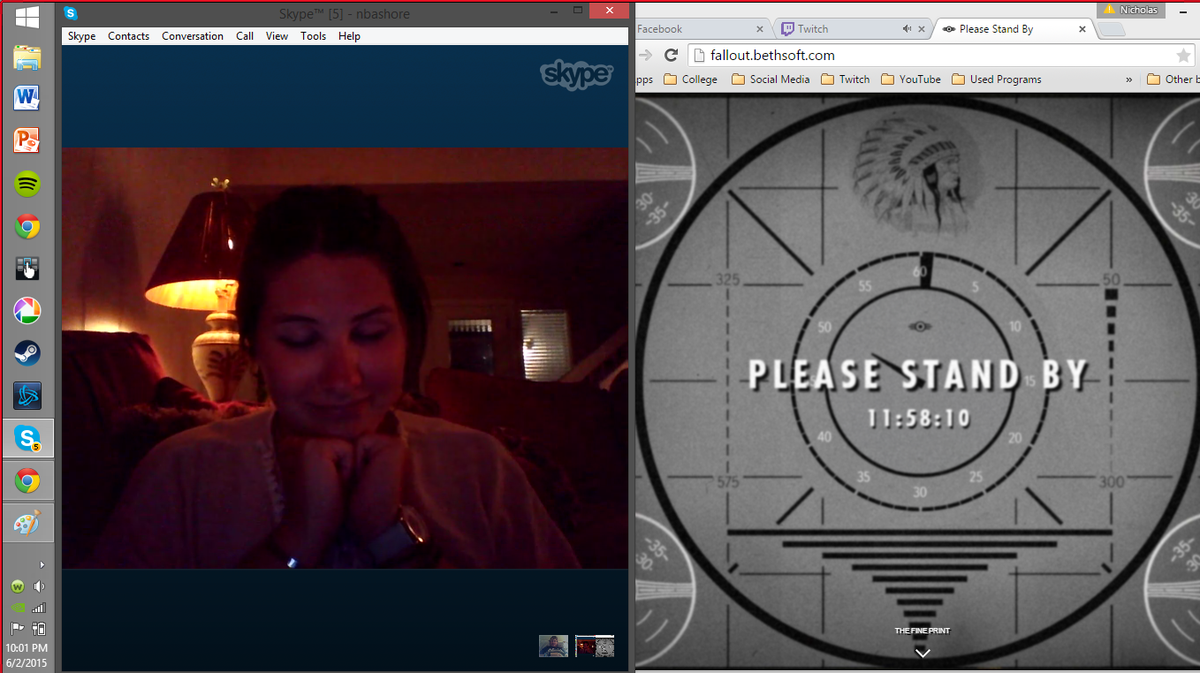Click the Please Stand By headline text
Viewport: 1200px width, 673px height.
(917, 375)
